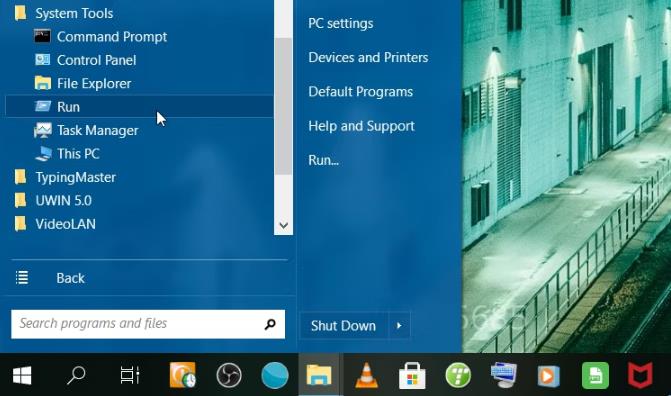
Task: Open Microsoft Store taskbar icon
Action: point(412,375)
